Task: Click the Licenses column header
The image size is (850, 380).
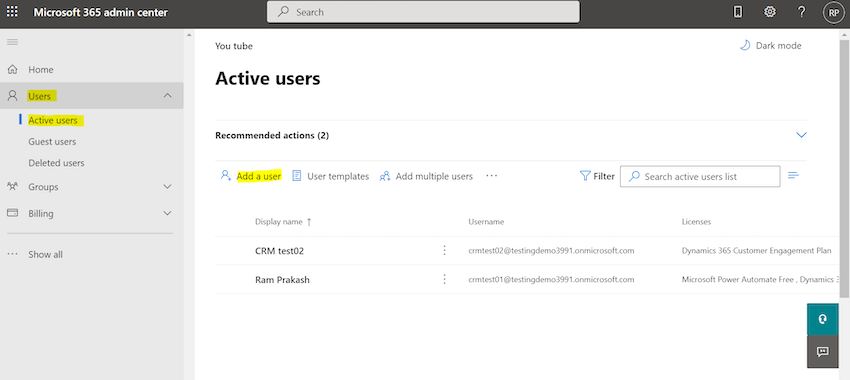Action: click(x=696, y=222)
